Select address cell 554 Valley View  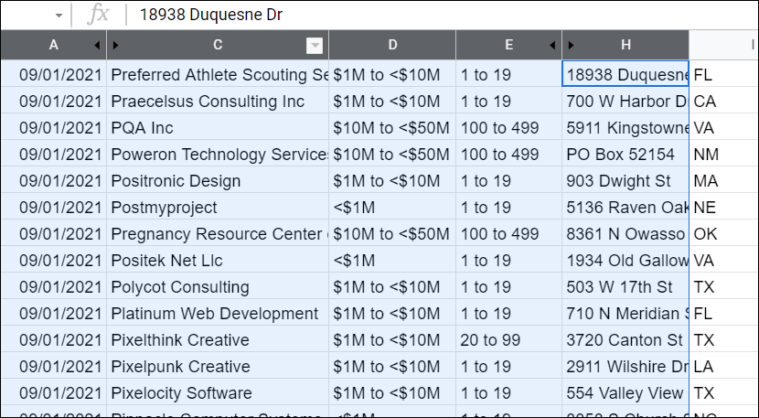click(x=625, y=393)
